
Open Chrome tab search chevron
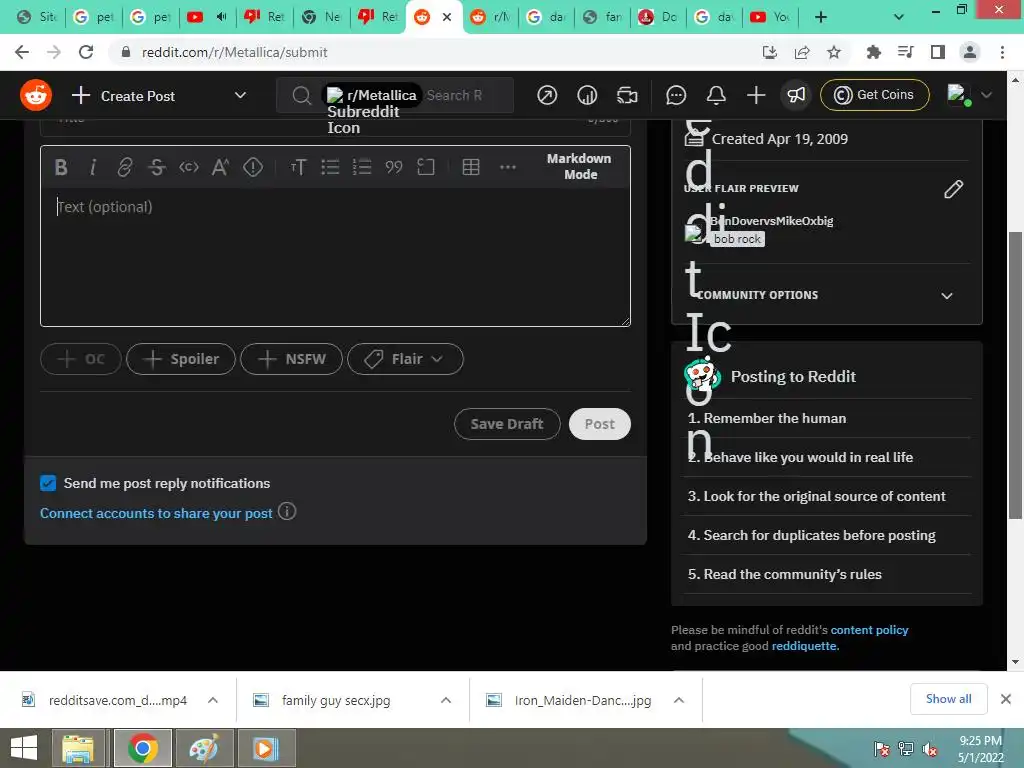pyautogui.click(x=899, y=17)
